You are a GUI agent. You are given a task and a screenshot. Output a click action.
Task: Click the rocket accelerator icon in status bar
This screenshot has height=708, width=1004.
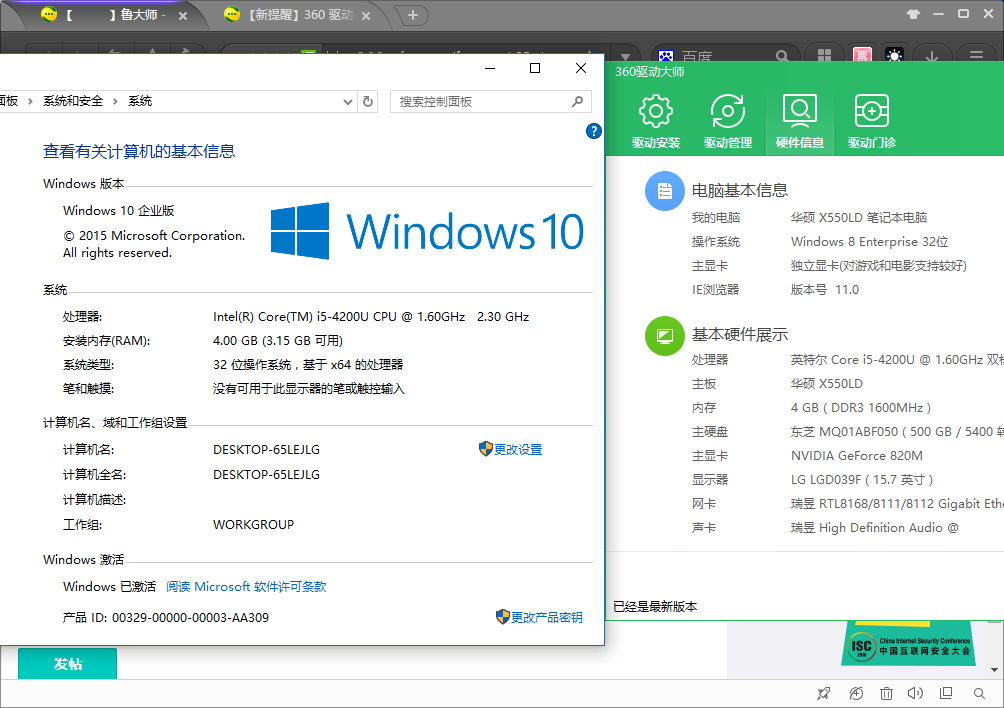pyautogui.click(x=823, y=693)
